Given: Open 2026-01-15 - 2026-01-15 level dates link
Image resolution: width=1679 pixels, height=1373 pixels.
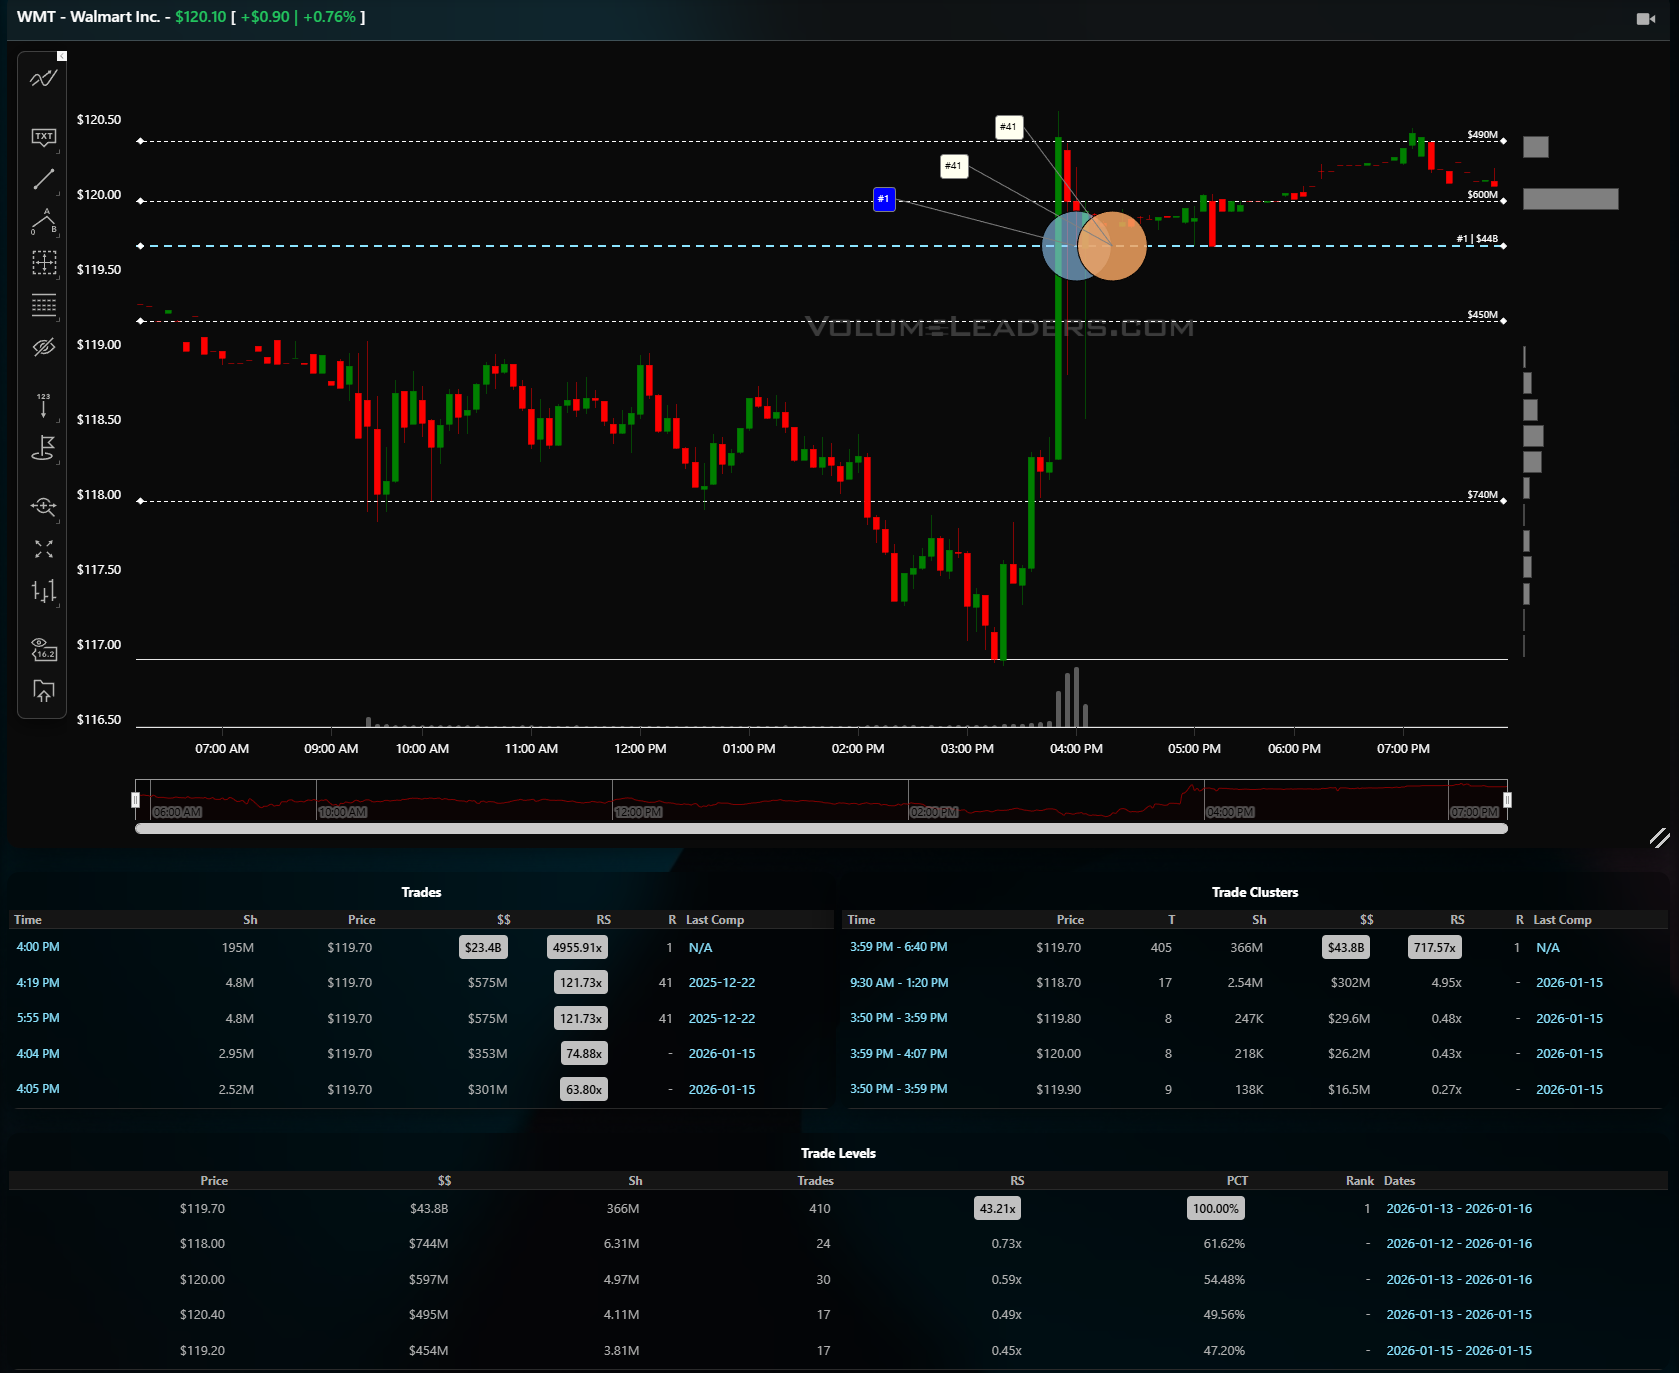Looking at the screenshot, I should pos(1459,1351).
